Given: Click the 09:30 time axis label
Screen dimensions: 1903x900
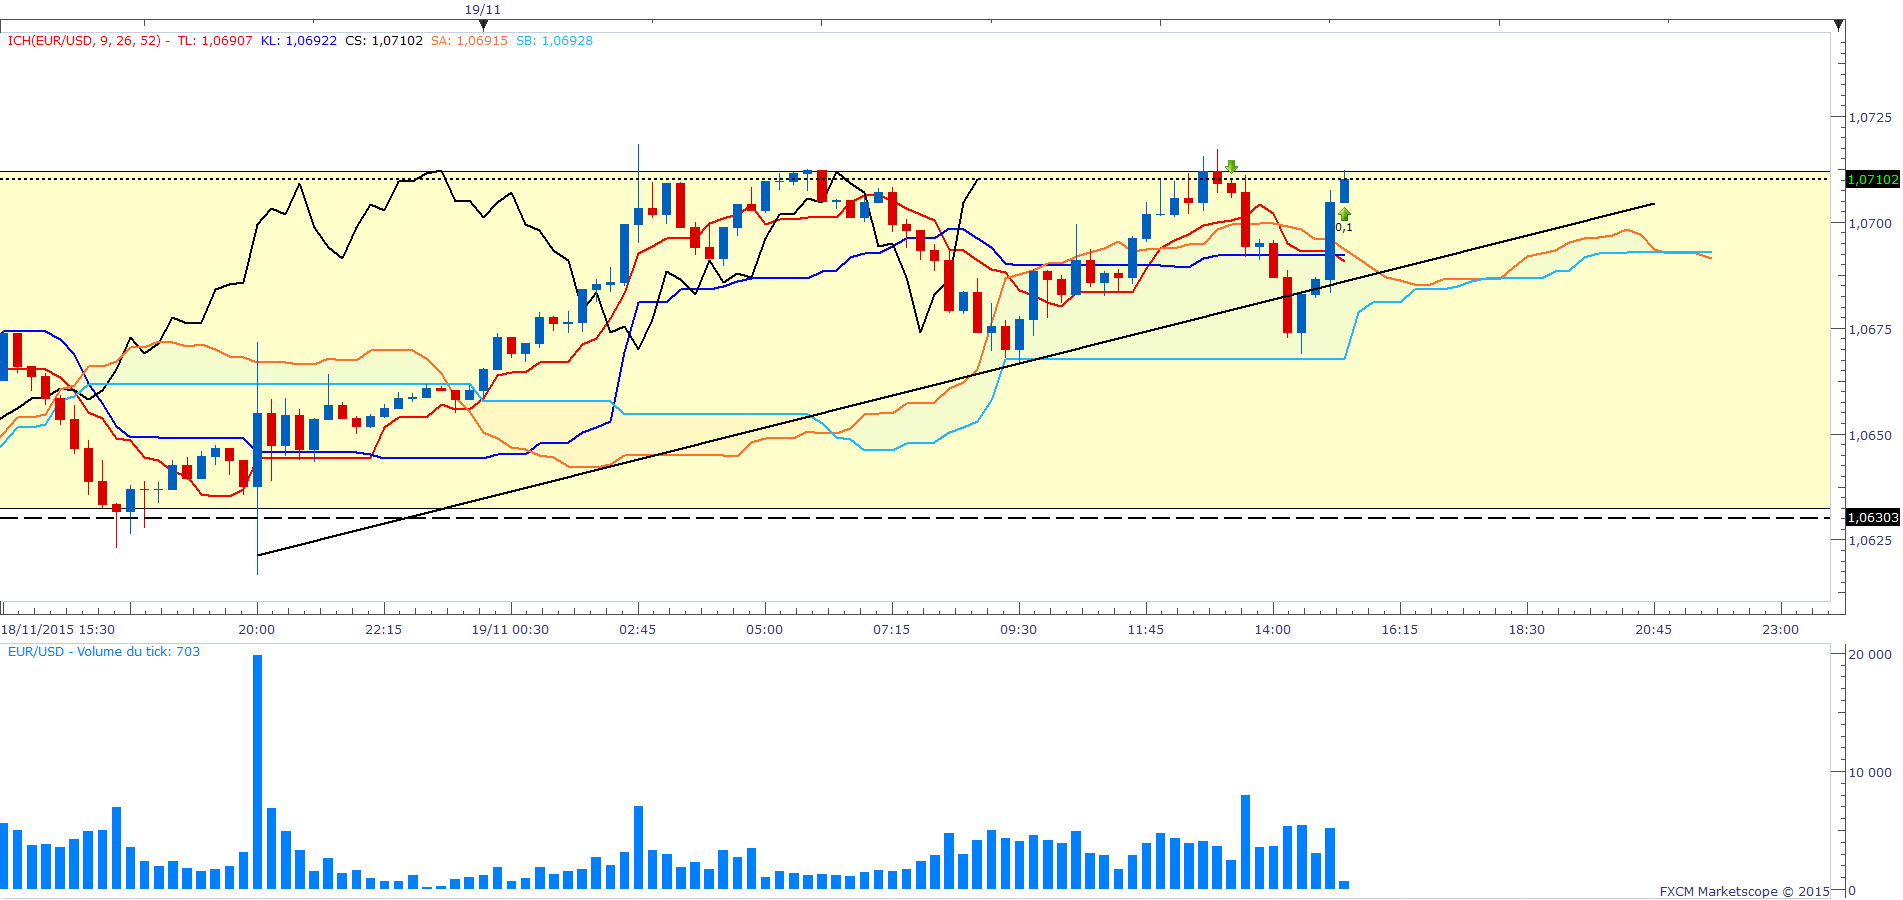Looking at the screenshot, I should pos(1019,630).
